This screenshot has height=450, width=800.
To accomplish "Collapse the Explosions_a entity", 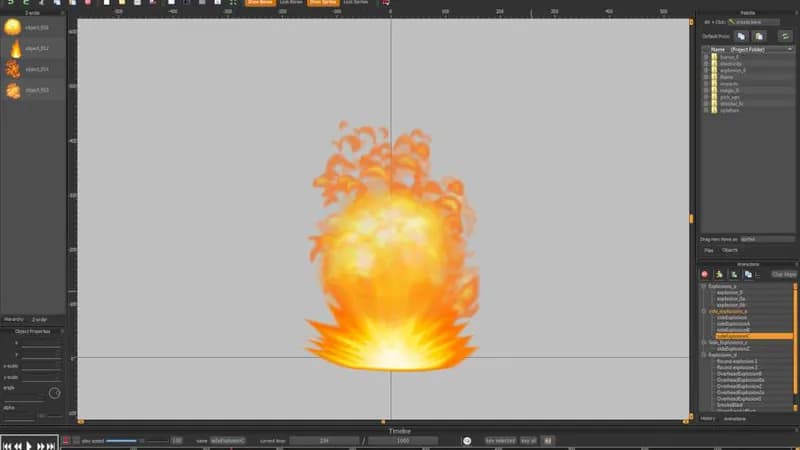I will (x=704, y=286).
